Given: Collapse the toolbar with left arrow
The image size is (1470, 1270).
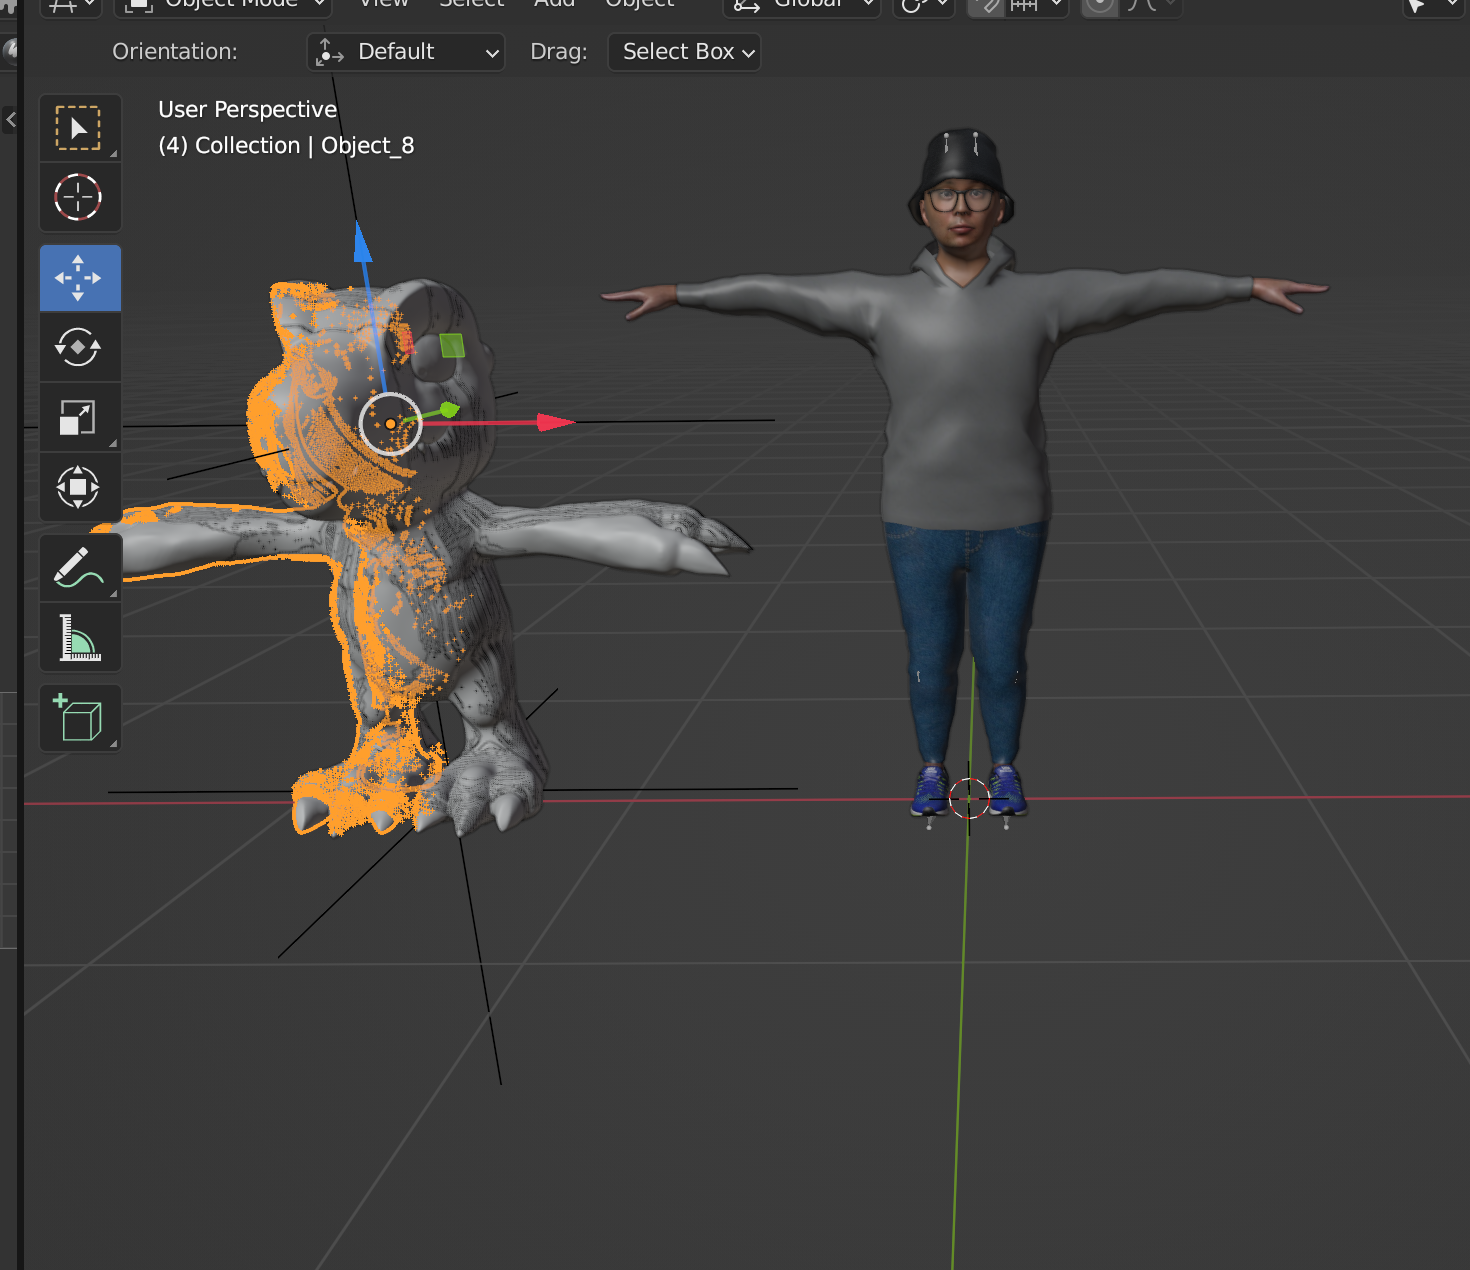Looking at the screenshot, I should pyautogui.click(x=11, y=120).
